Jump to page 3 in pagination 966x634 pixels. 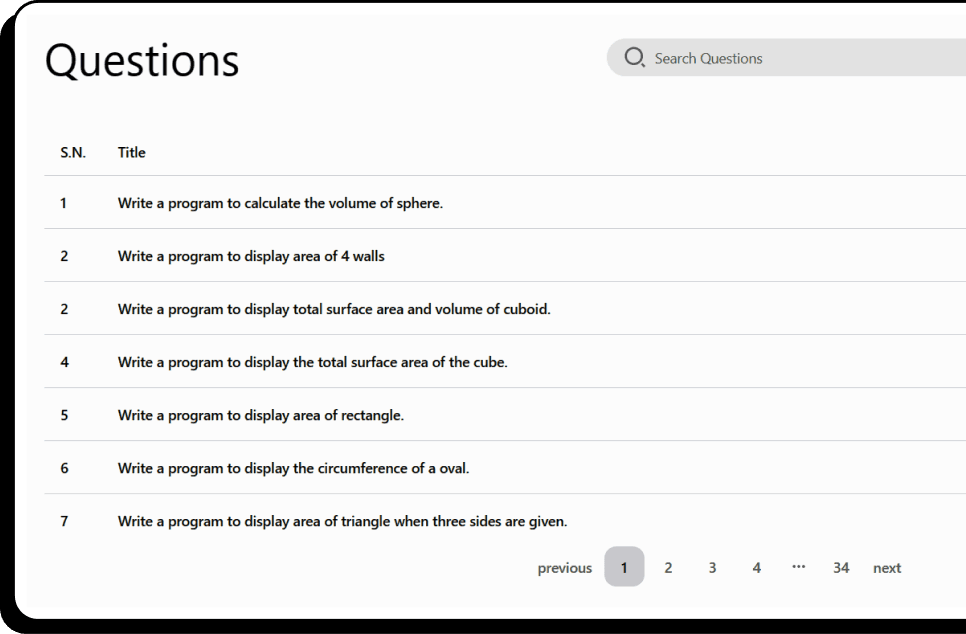pyautogui.click(x=712, y=567)
